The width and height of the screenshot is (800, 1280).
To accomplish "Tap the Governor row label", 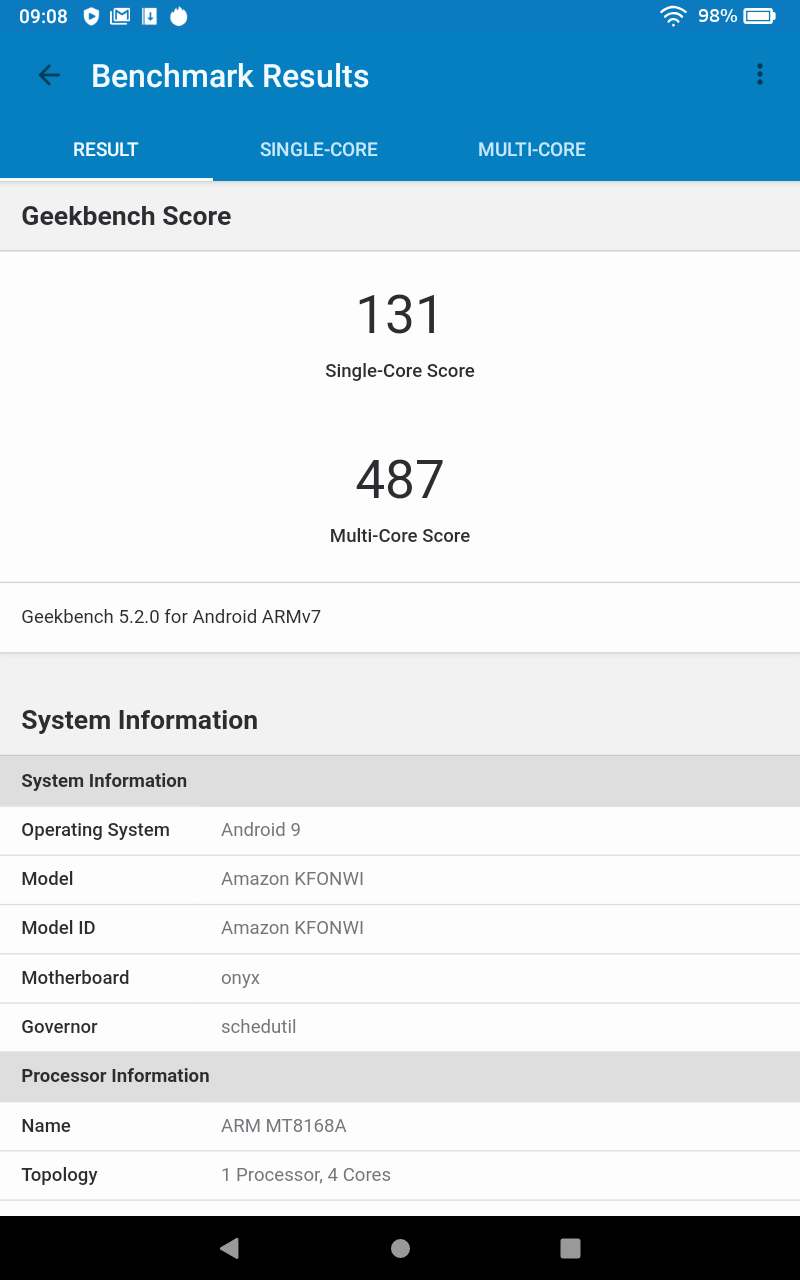I will click(x=60, y=1027).
